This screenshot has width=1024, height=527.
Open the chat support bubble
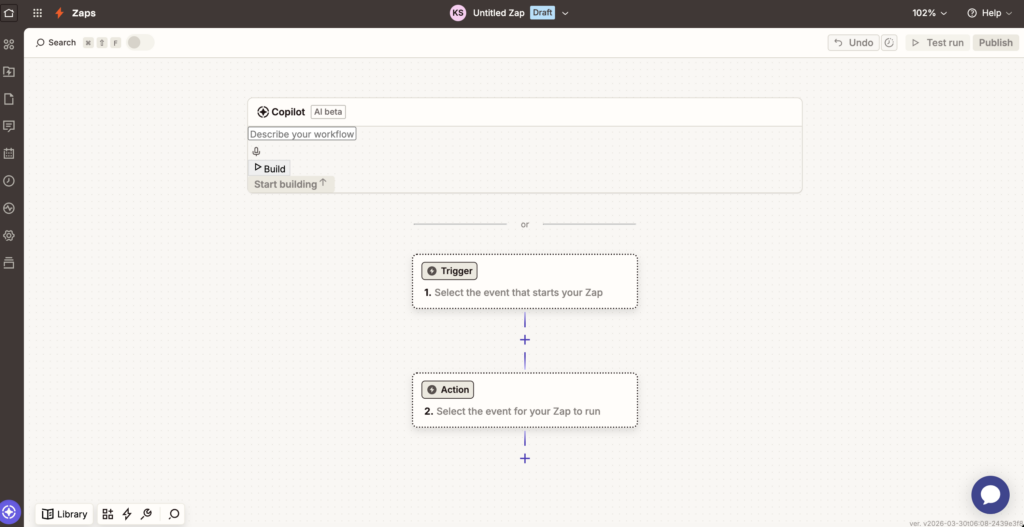point(990,494)
